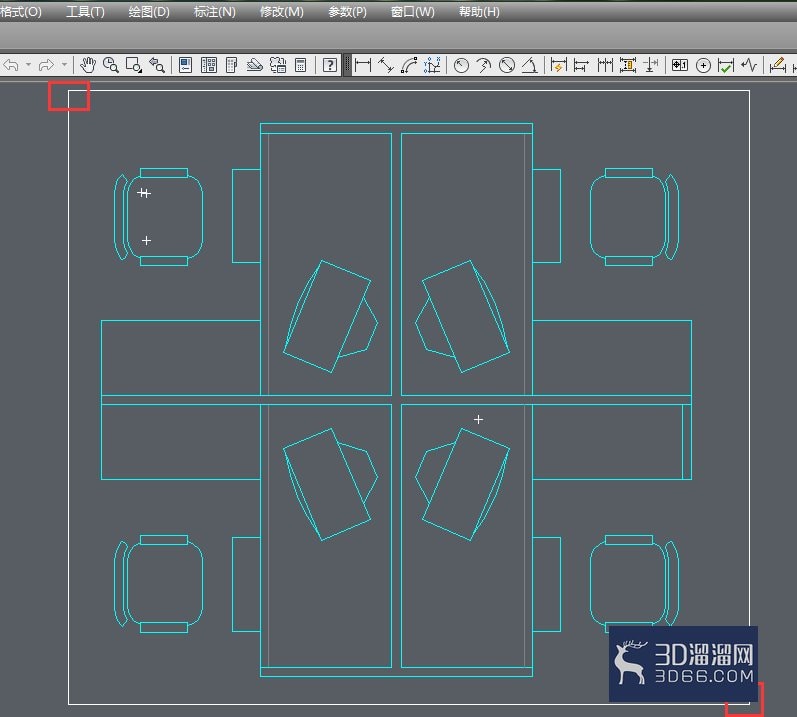Screen dimensions: 797x717
Task: Choose the Zoom Window tool
Action: pos(134,65)
